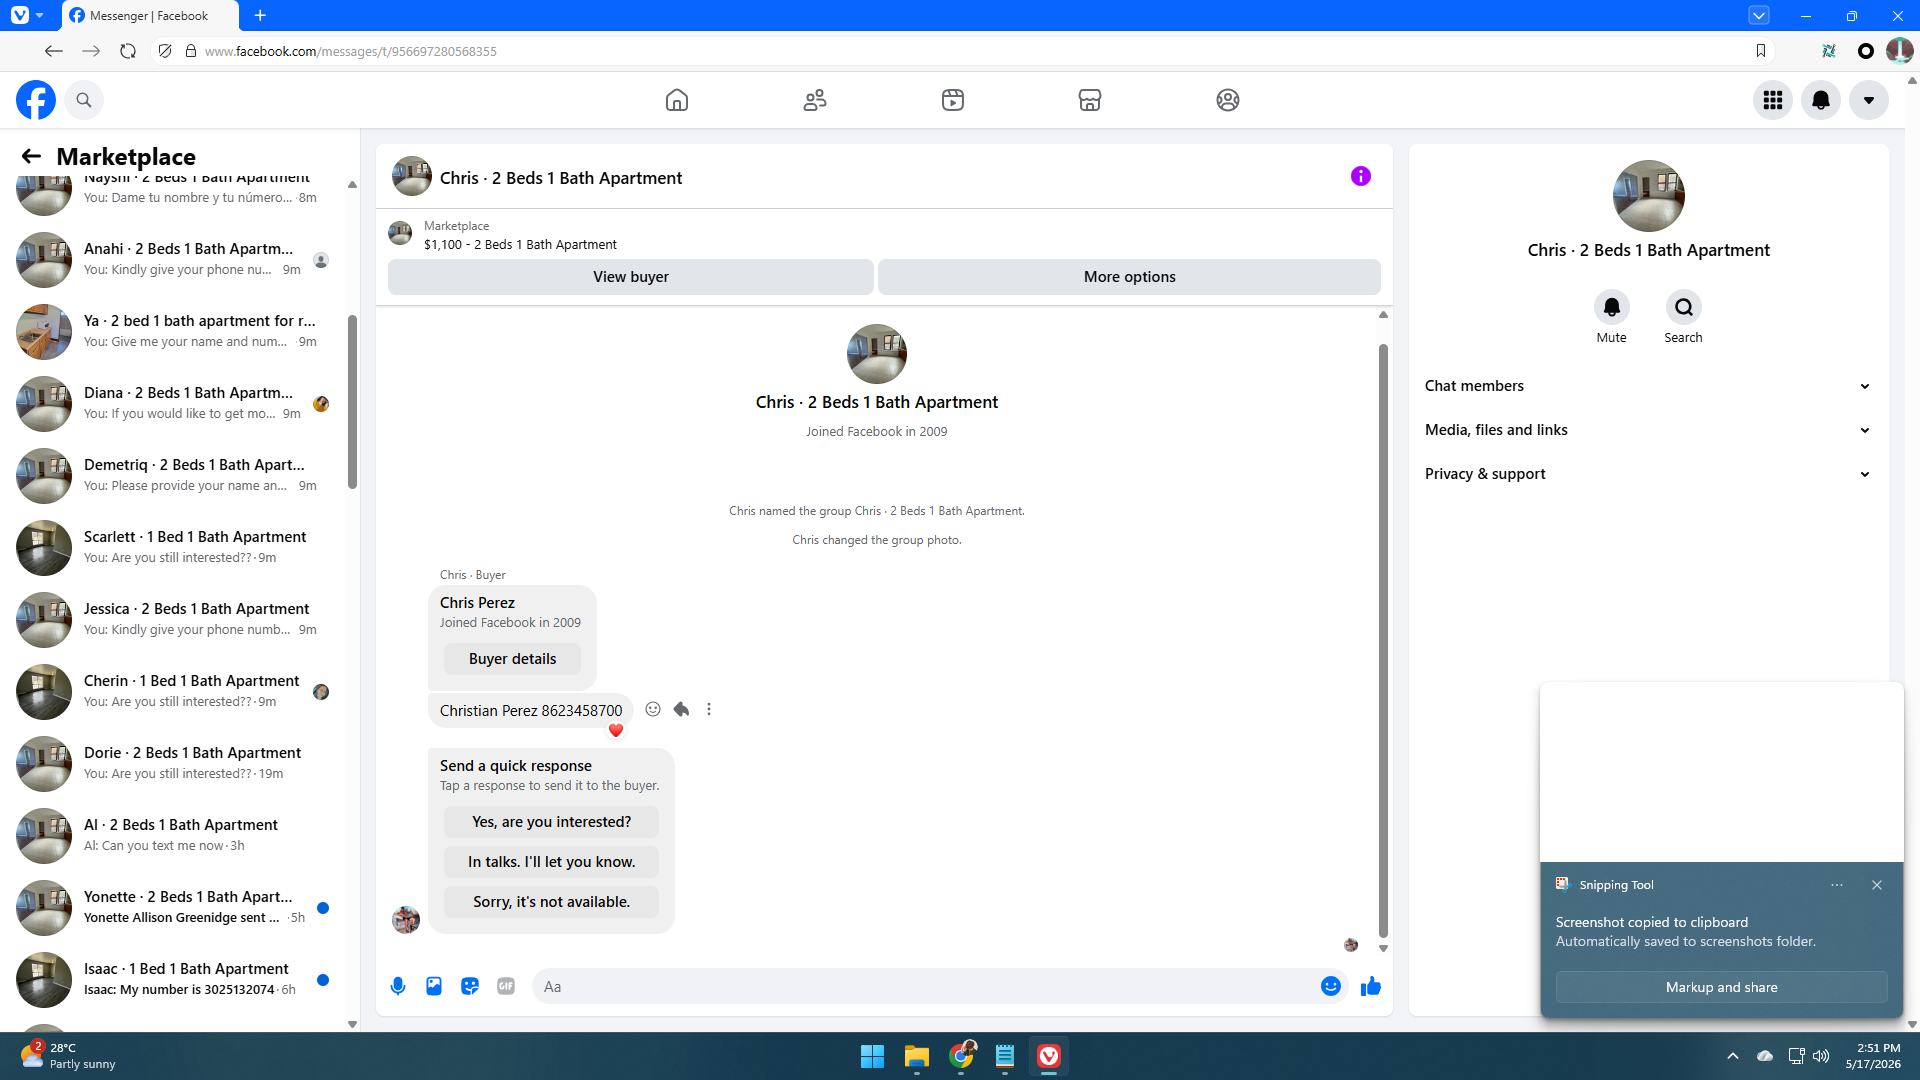The width and height of the screenshot is (1920, 1080).
Task: Go to the Home feed icon
Action: [677, 100]
